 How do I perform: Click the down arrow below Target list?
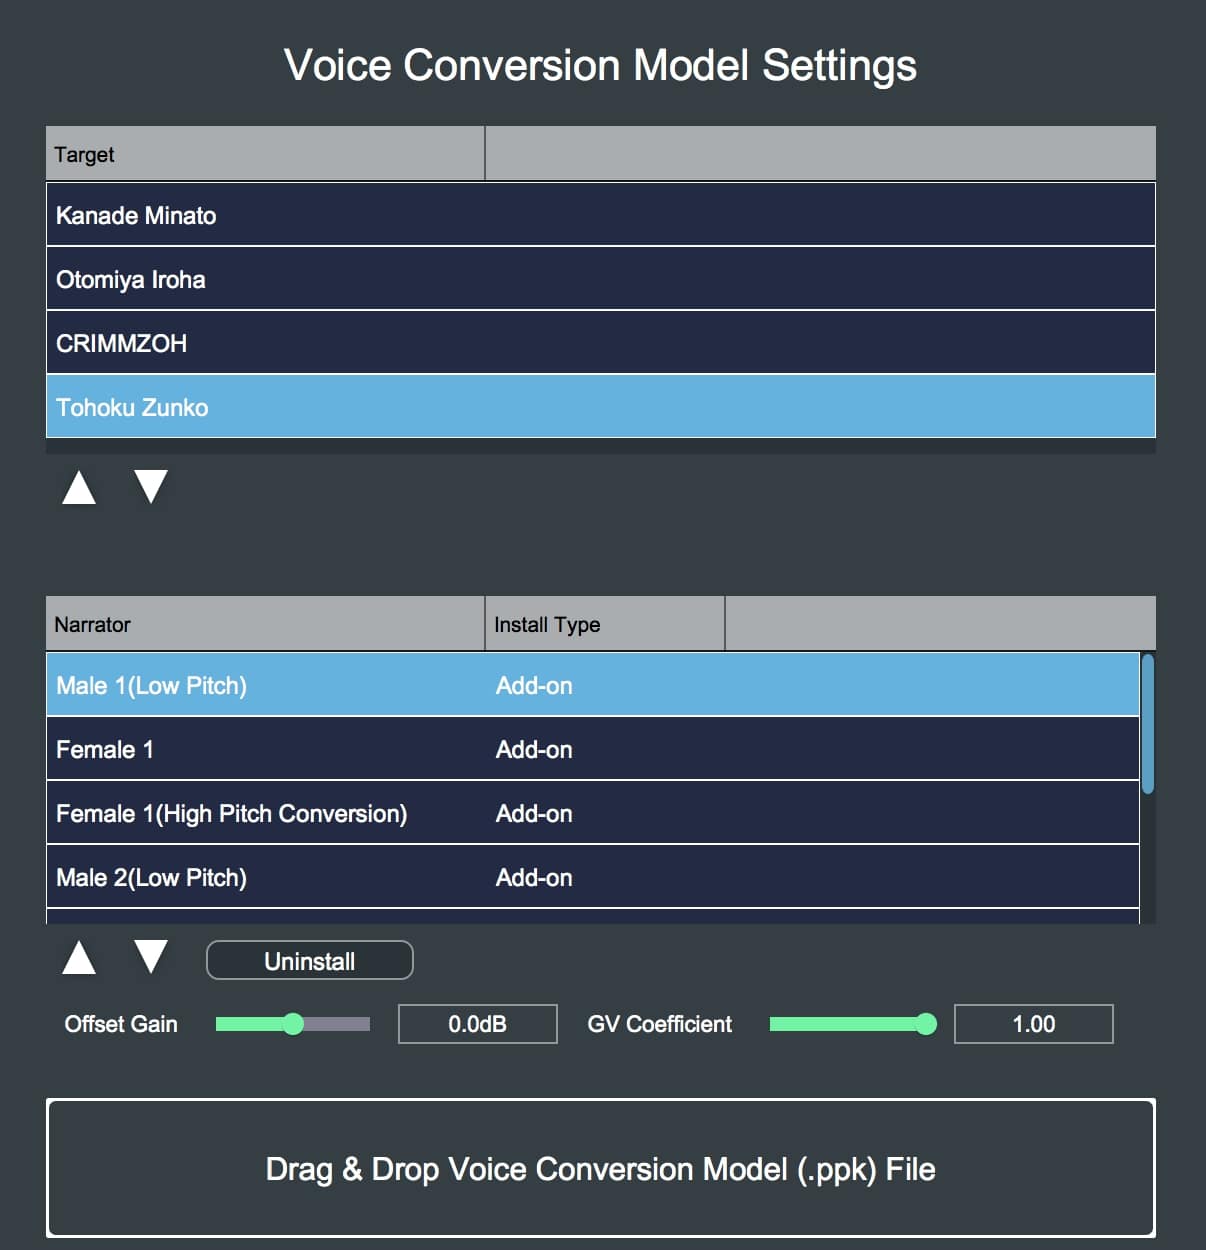coord(151,487)
